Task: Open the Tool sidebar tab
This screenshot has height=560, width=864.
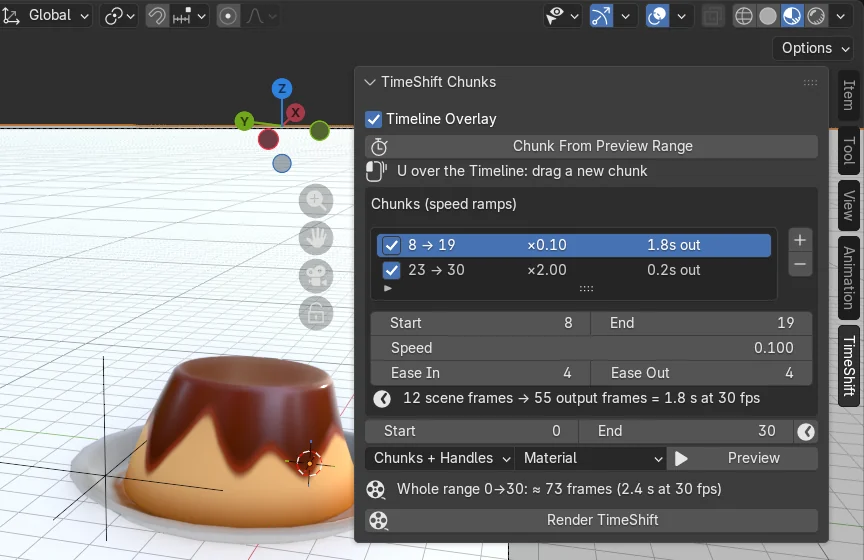Action: pyautogui.click(x=849, y=151)
